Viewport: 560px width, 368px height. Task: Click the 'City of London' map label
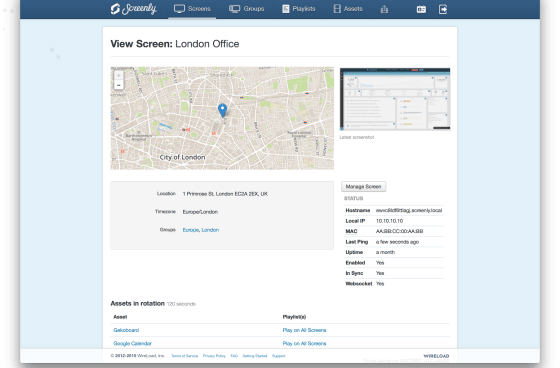coord(182,157)
